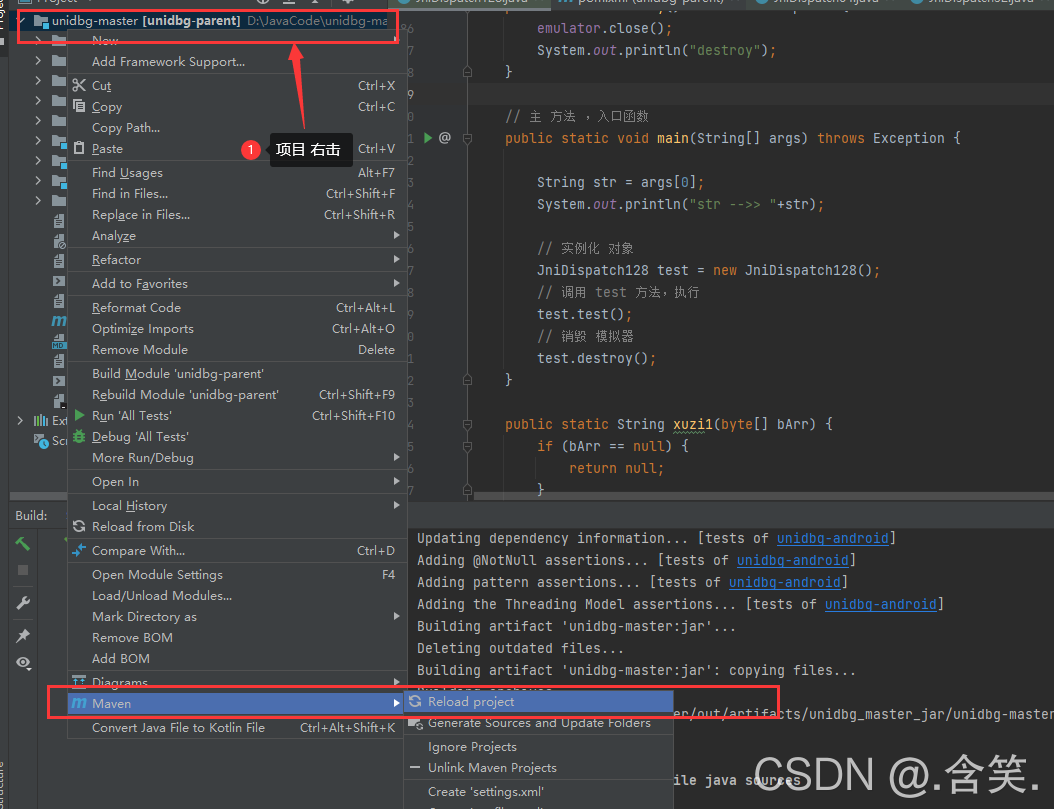Expand the External Libraries tree node arrow
The image size is (1054, 809).
tap(20, 421)
